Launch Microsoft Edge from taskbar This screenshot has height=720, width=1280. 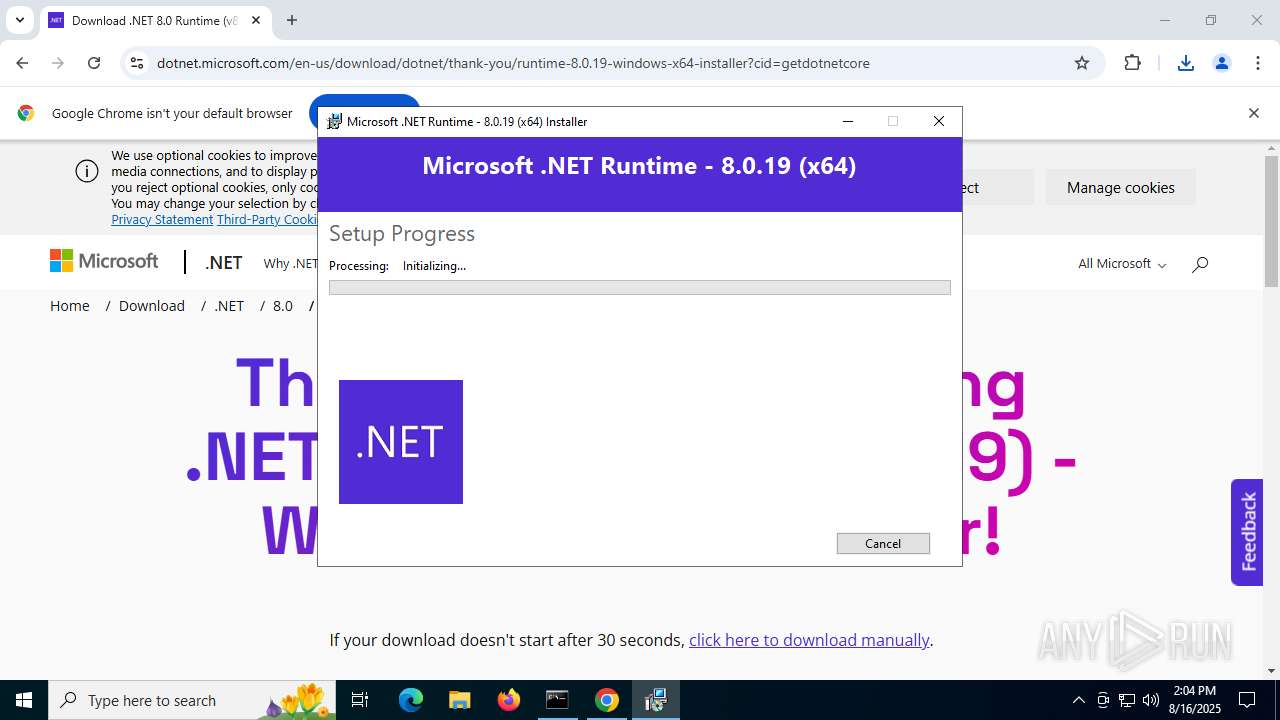coord(411,700)
